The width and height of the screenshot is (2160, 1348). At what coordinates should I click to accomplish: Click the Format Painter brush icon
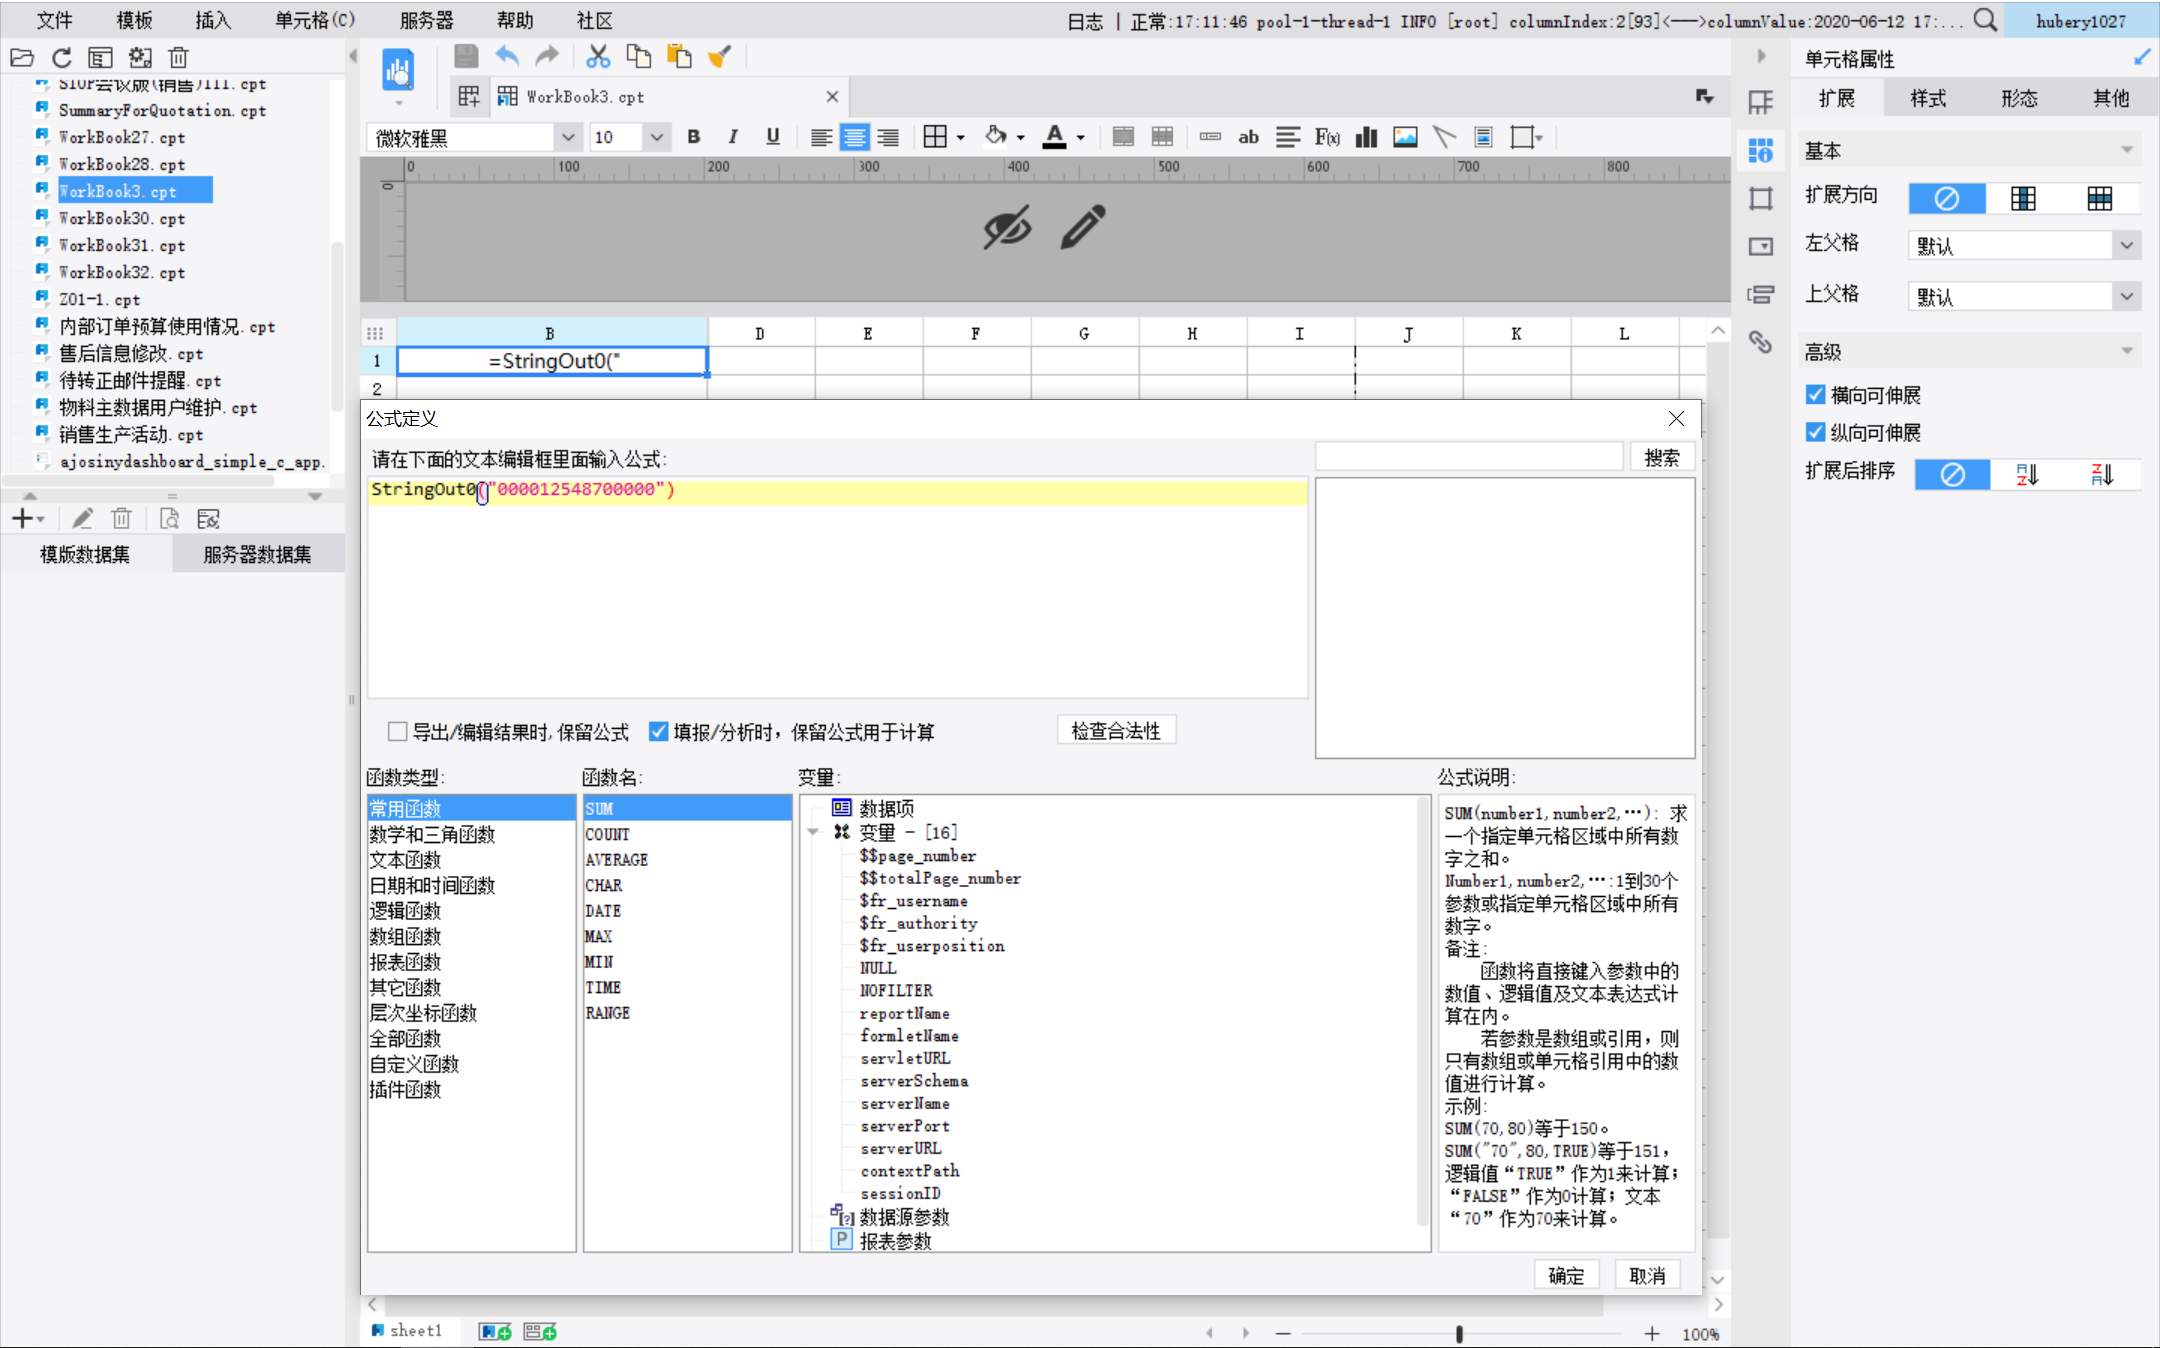(x=719, y=57)
